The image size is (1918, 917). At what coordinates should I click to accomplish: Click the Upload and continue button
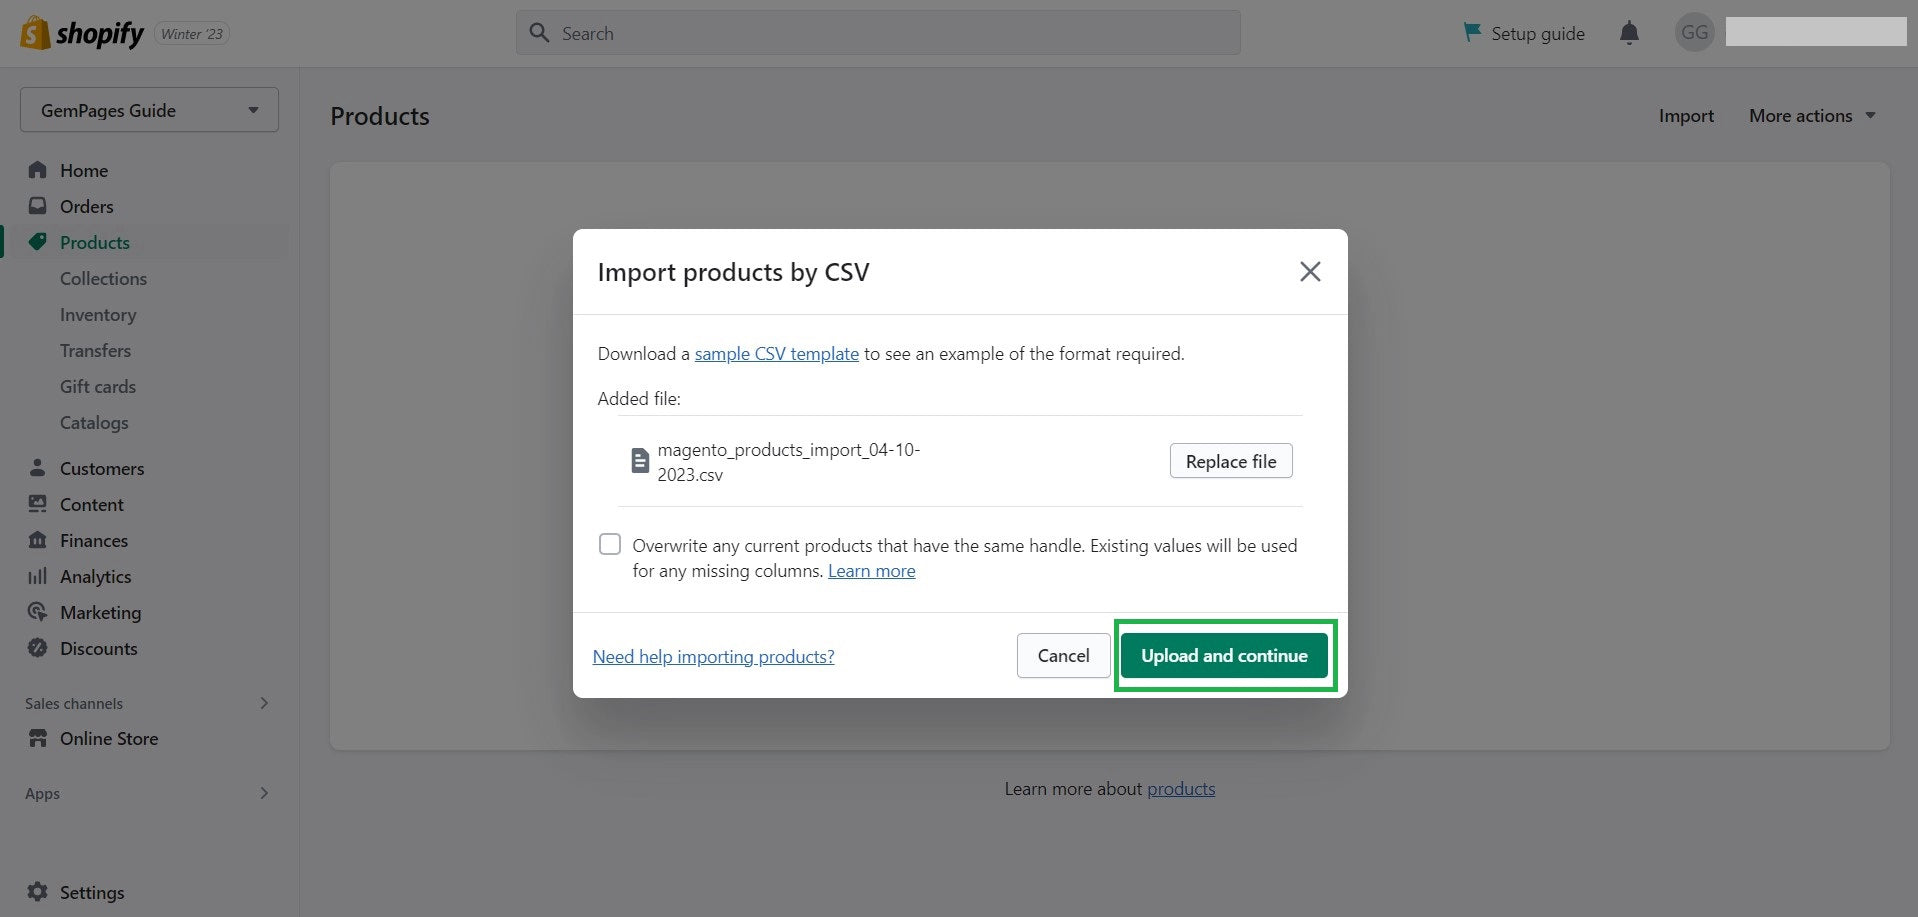tap(1224, 655)
